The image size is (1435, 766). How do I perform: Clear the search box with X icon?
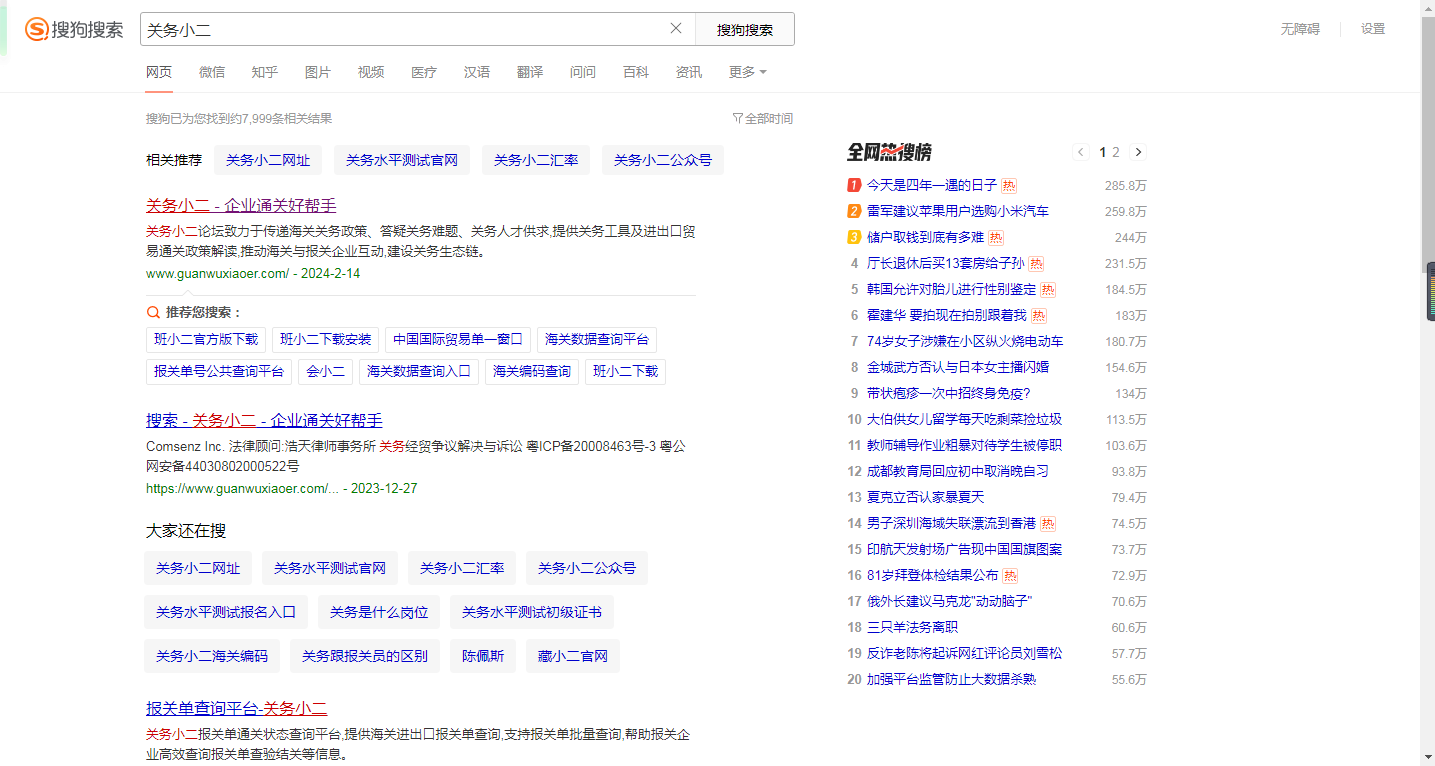(x=676, y=28)
